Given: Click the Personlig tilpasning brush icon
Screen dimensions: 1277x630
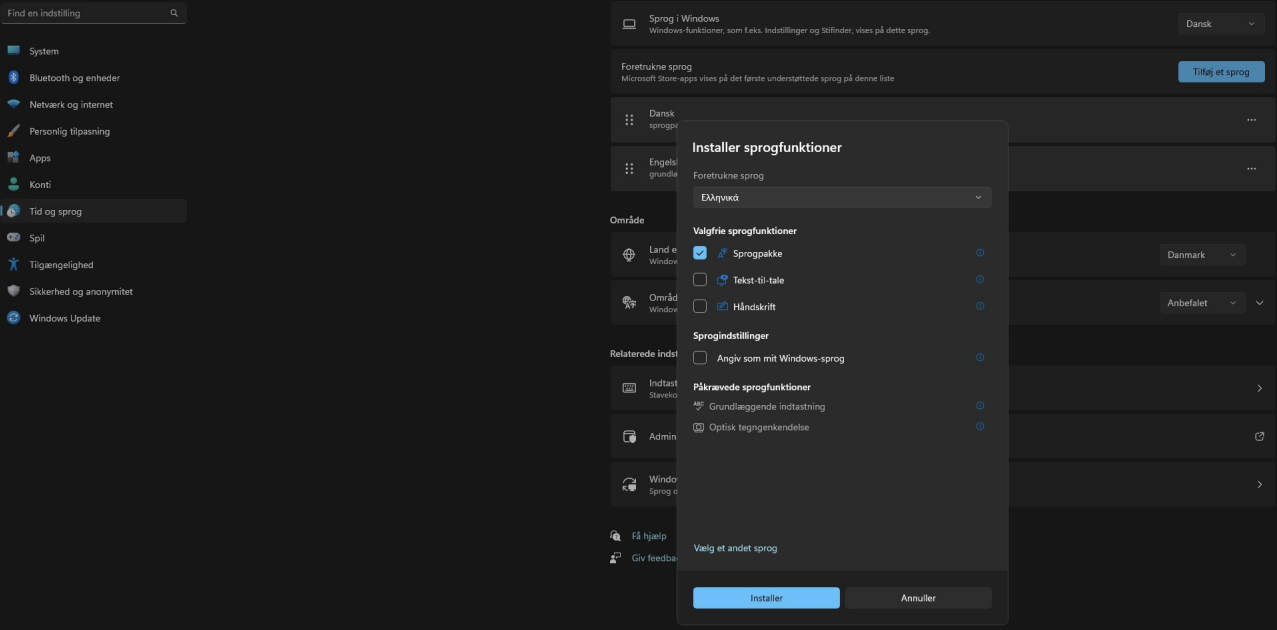Looking at the screenshot, I should 14,131.
